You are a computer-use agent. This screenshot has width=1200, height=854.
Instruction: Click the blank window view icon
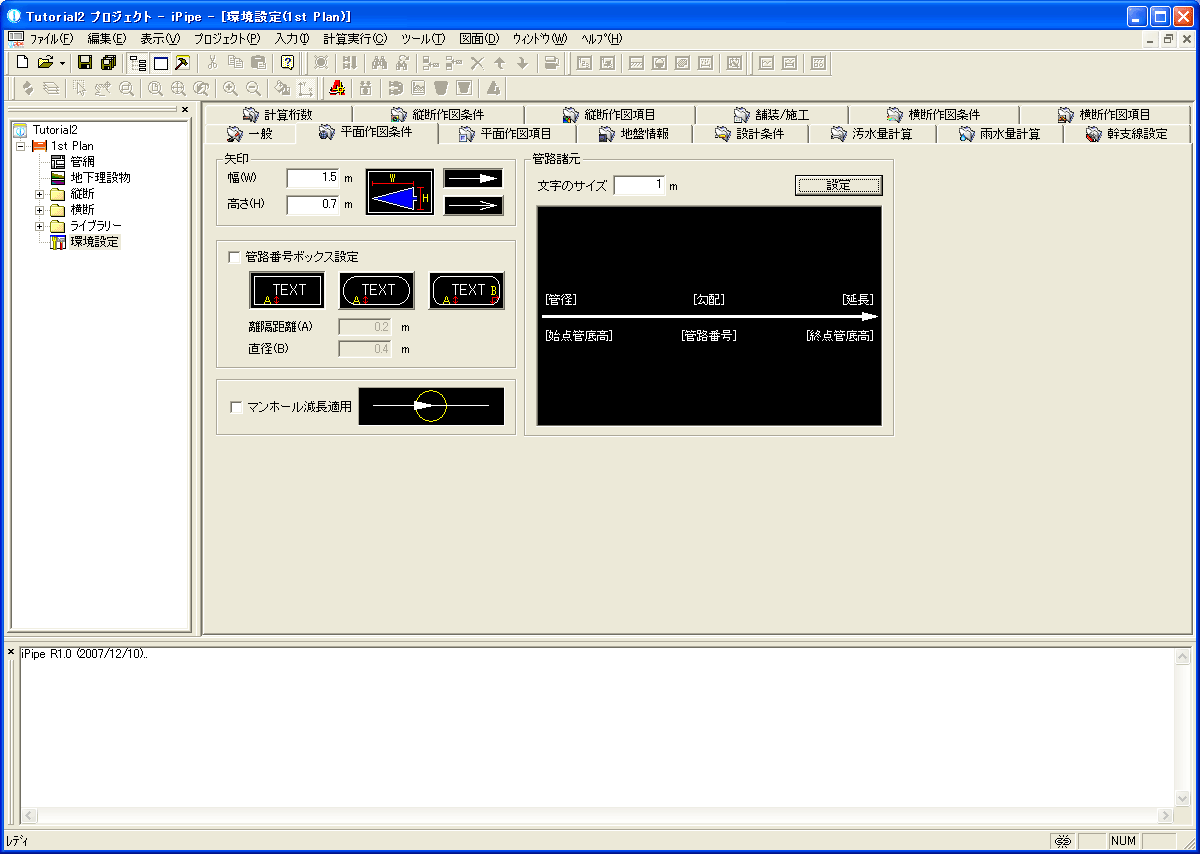tap(160, 63)
